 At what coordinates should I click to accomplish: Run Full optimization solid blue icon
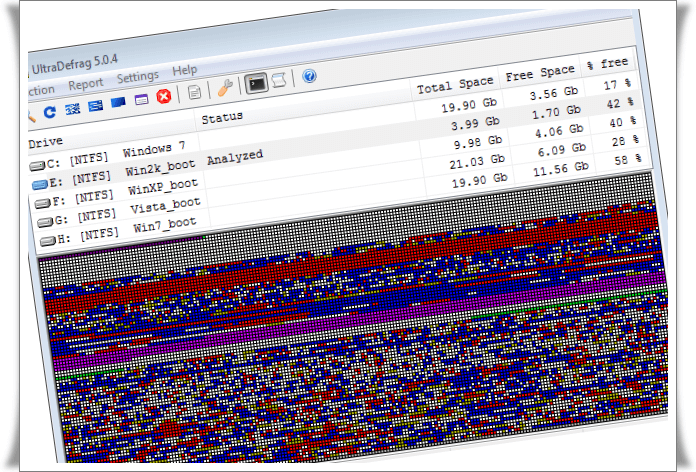[x=118, y=103]
